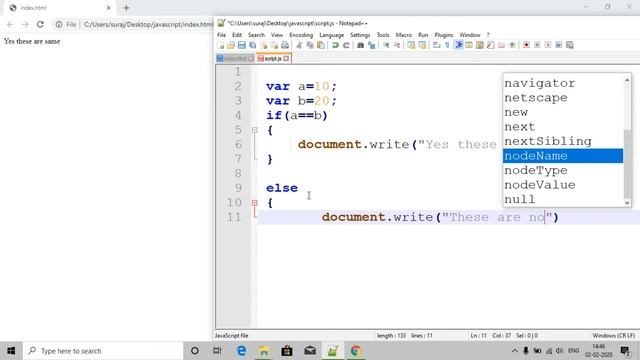Image resolution: width=640 pixels, height=360 pixels.
Task: Show hidden system tray icons chevron
Action: point(515,351)
